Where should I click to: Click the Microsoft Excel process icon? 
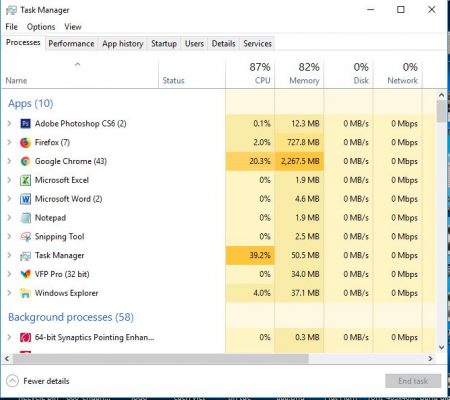pyautogui.click(x=25, y=180)
